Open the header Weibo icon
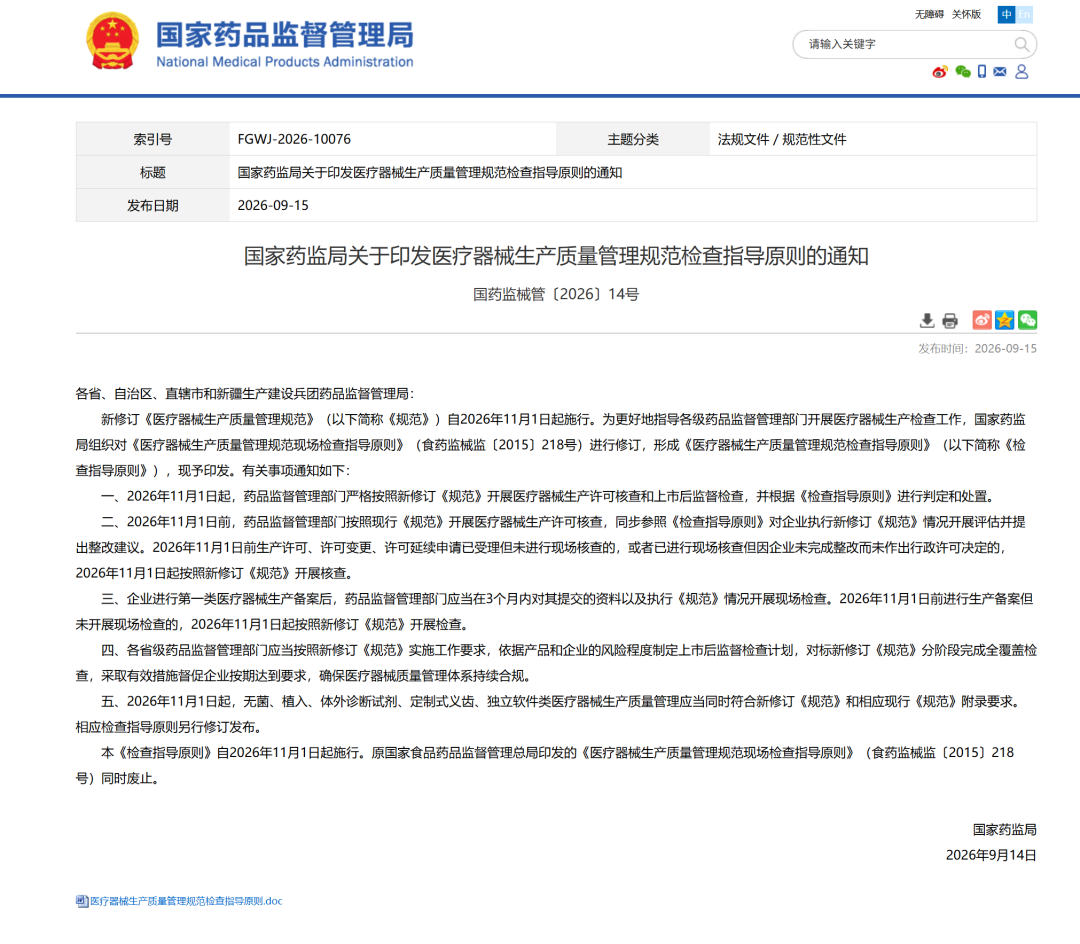Viewport: 1080px width, 944px height. tap(939, 72)
